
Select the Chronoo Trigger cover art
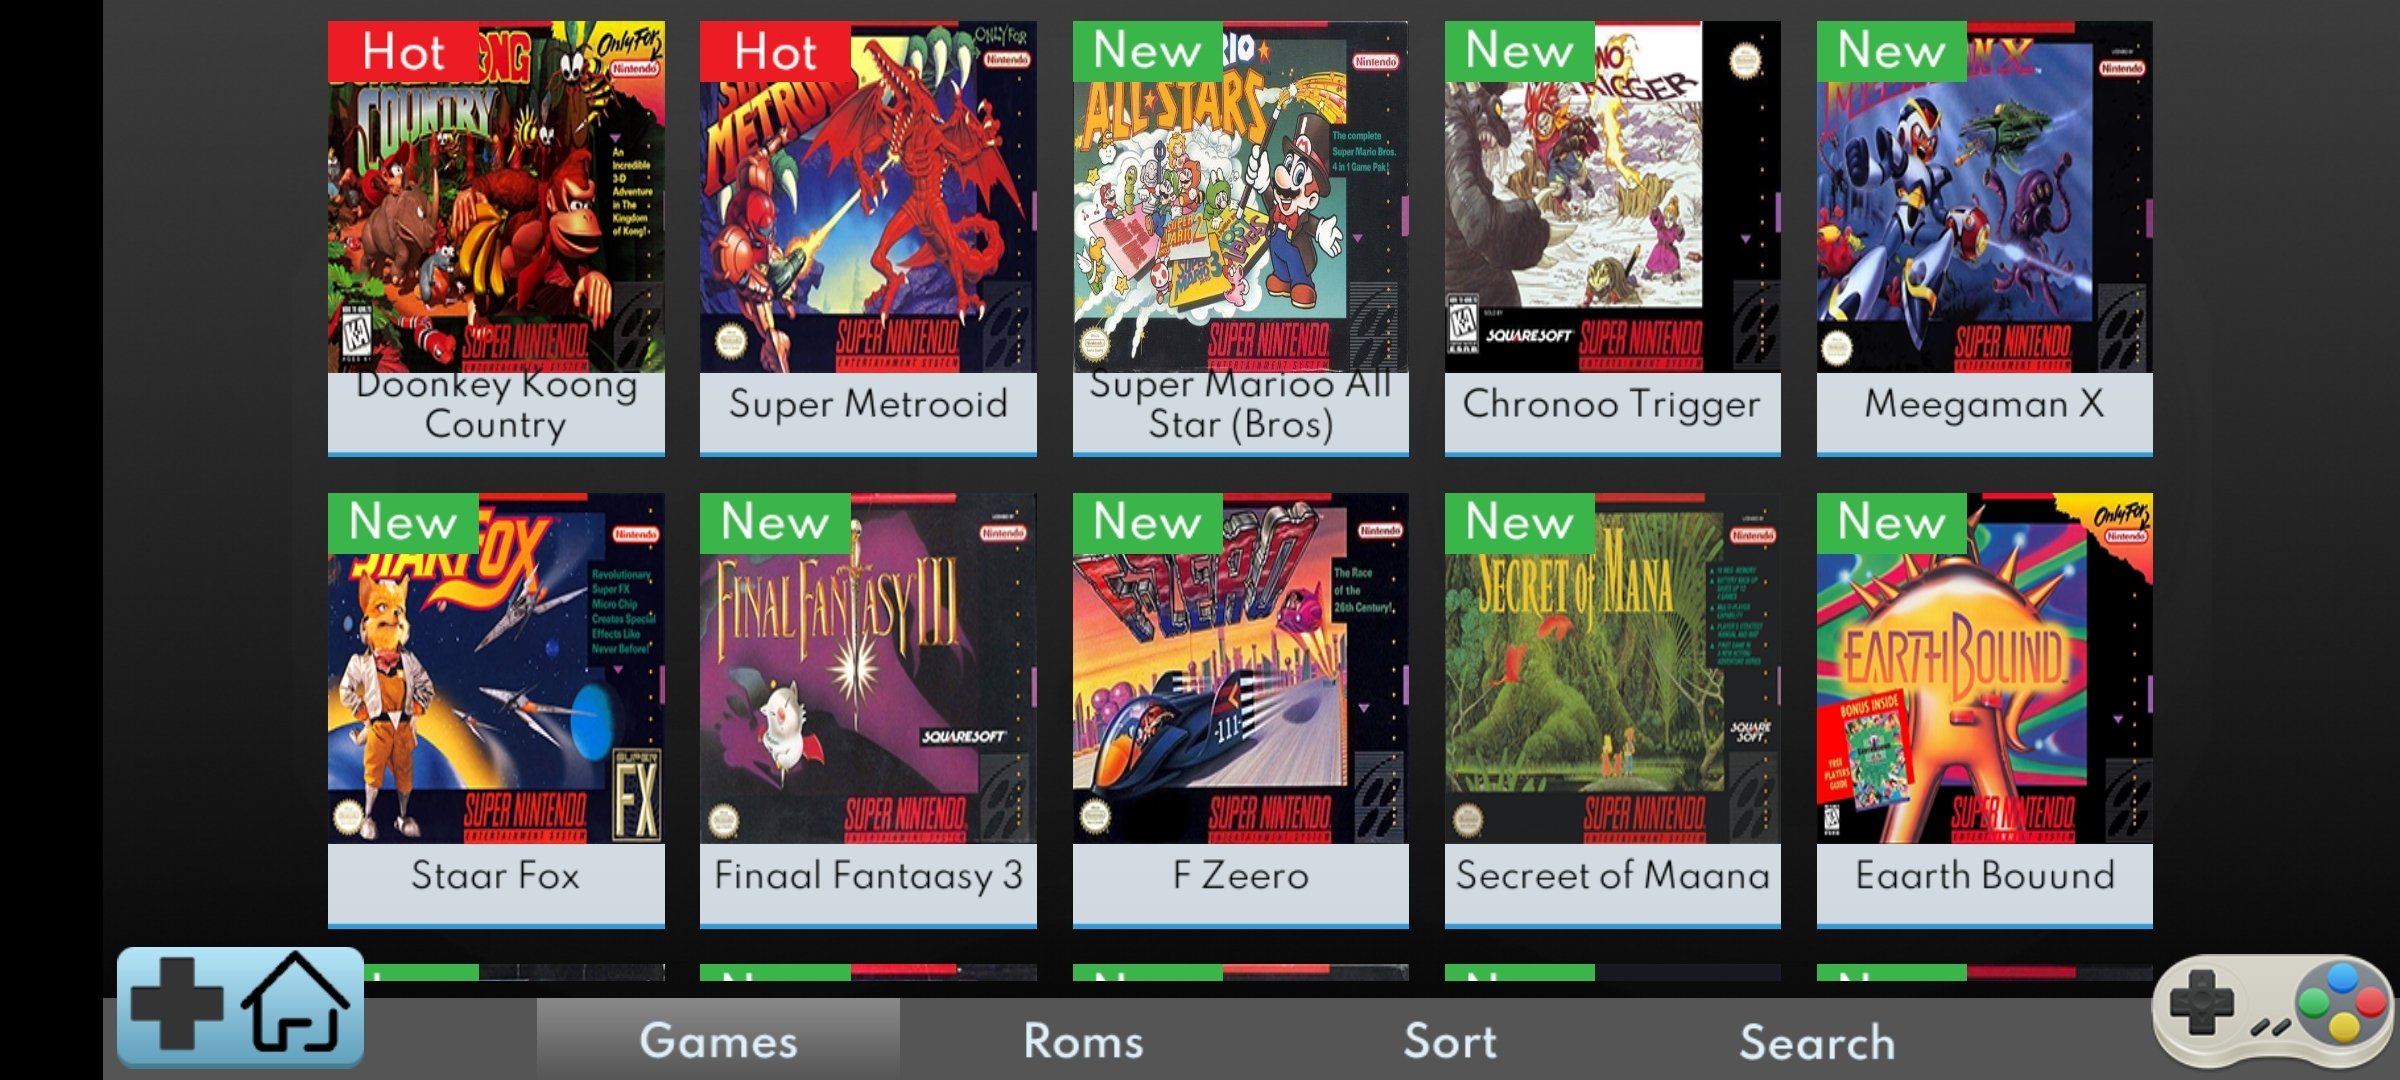1612,197
